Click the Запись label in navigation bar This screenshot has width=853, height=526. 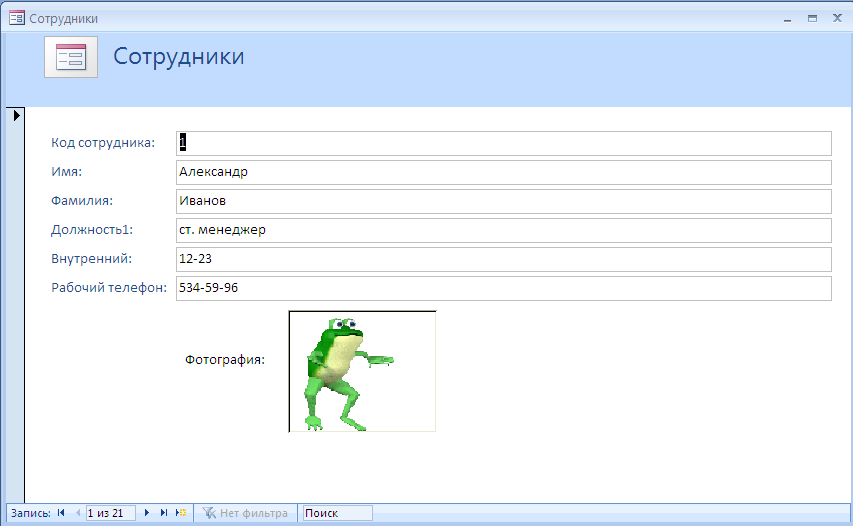coord(30,513)
